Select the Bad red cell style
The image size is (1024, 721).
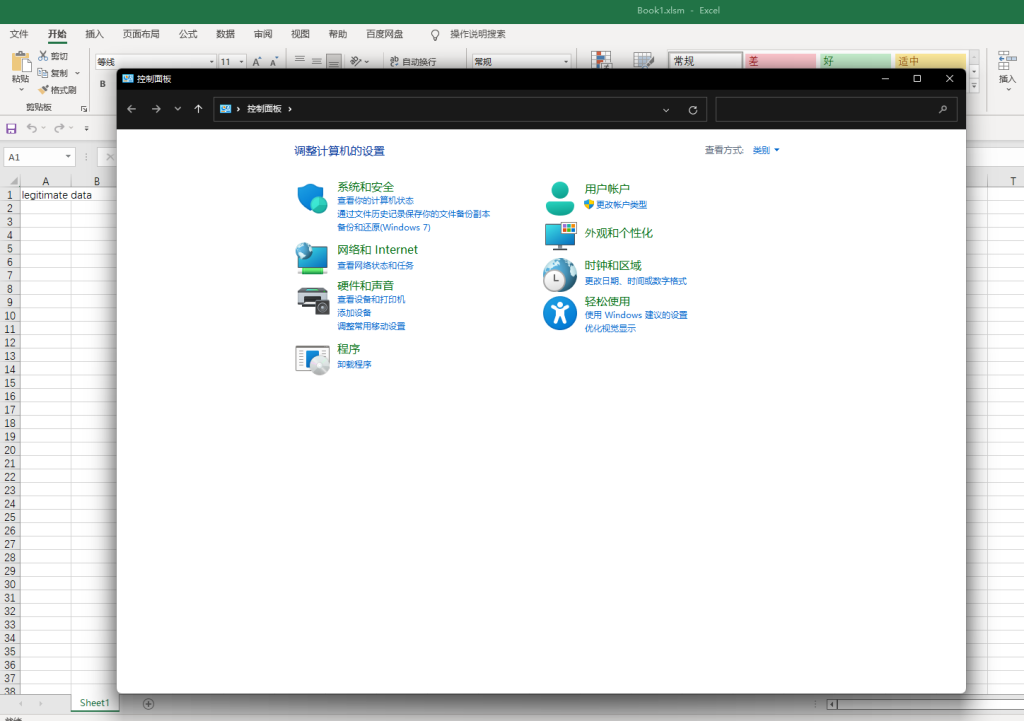coord(780,61)
